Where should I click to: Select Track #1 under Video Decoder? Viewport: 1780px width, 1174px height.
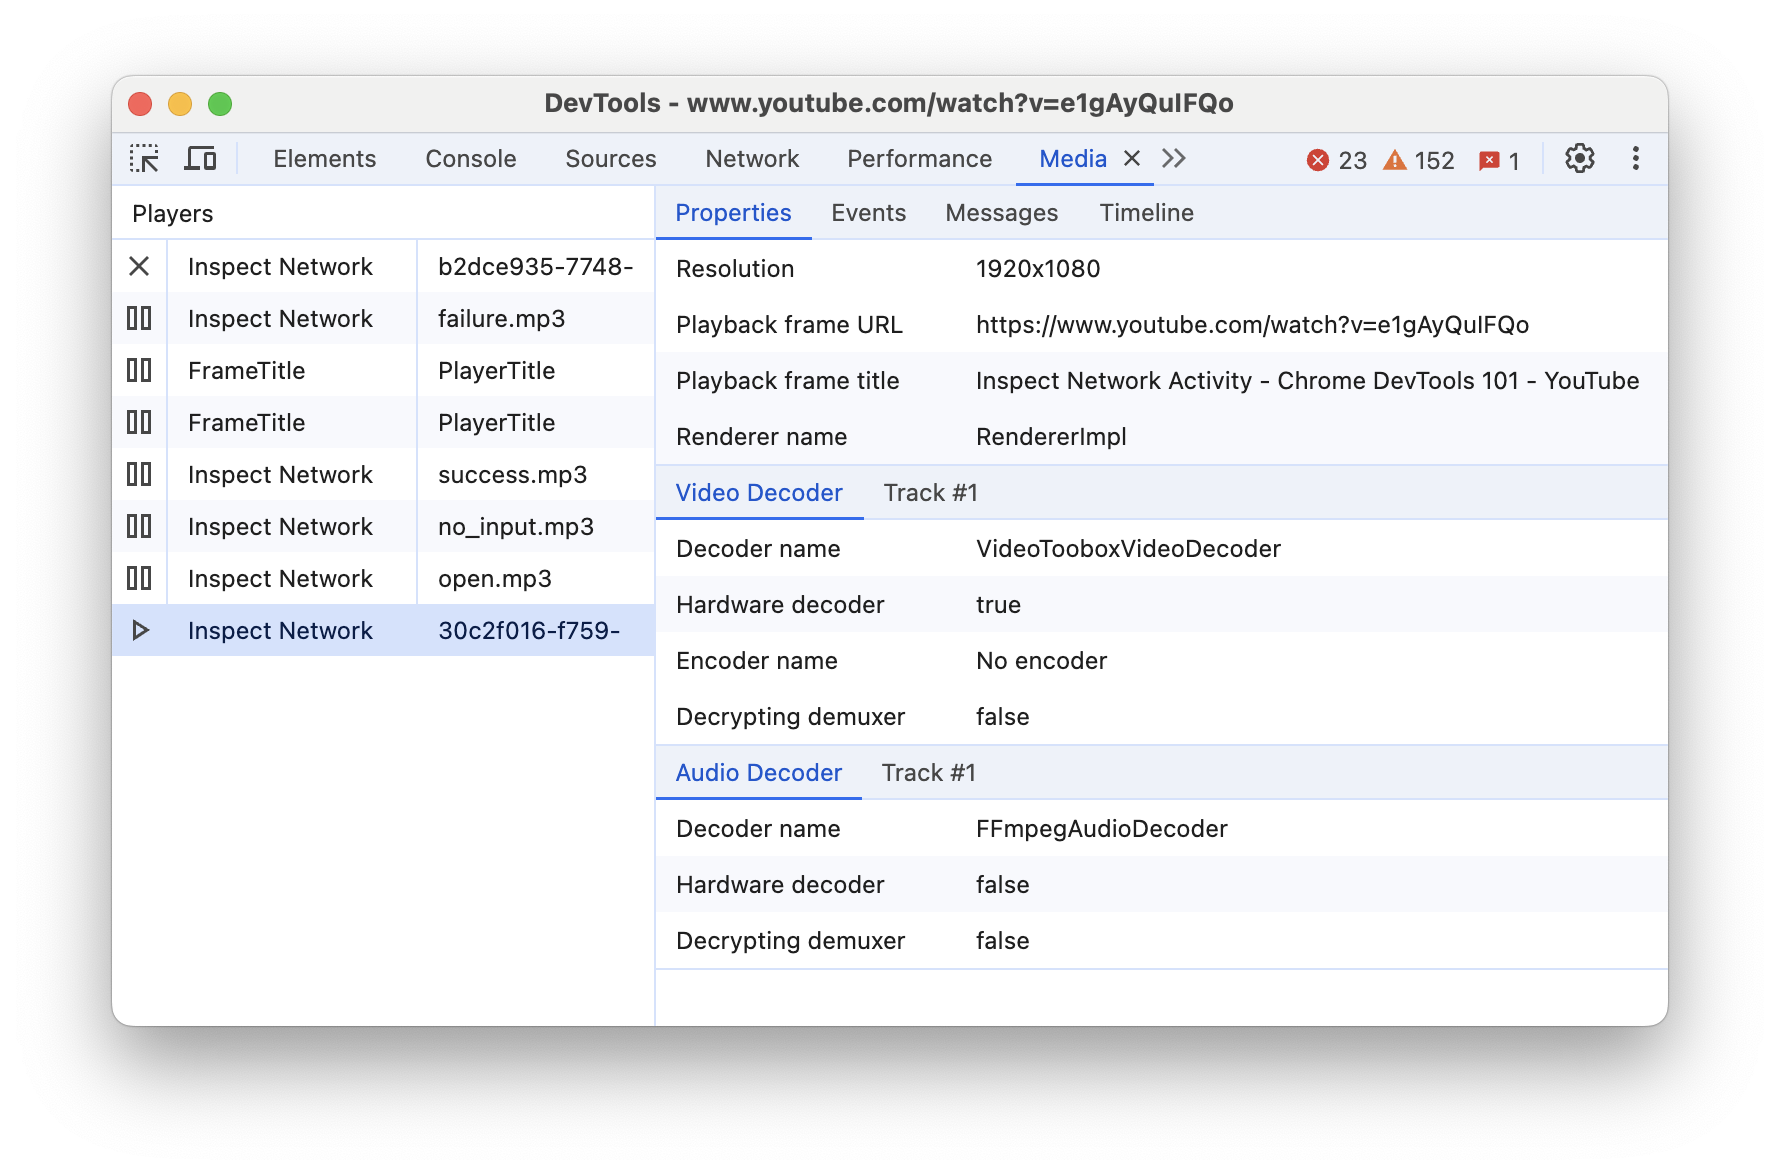(930, 492)
